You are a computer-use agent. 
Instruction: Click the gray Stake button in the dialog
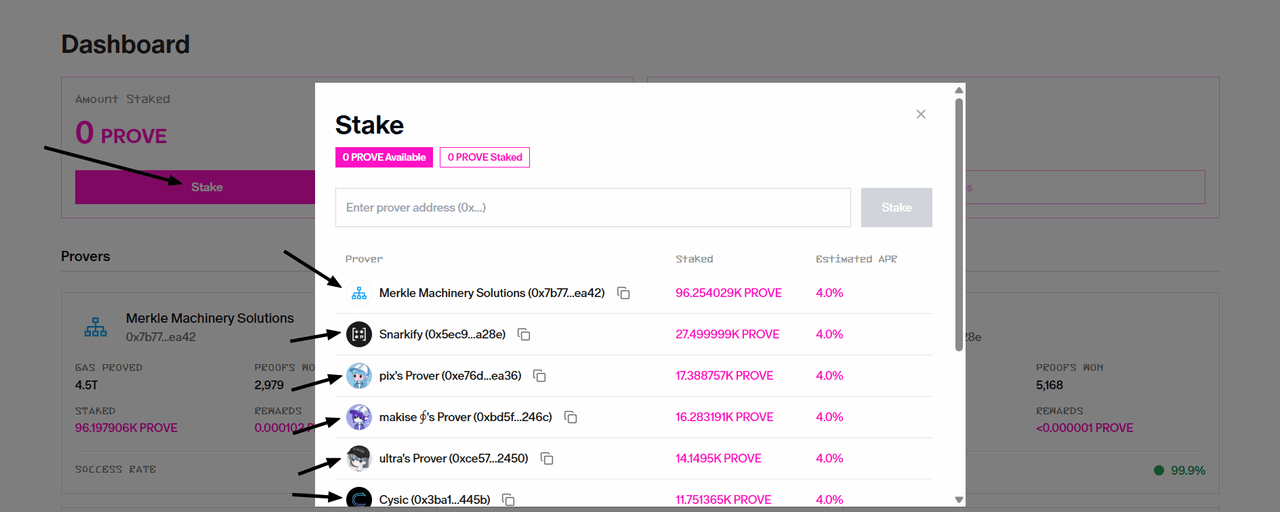click(x=897, y=207)
